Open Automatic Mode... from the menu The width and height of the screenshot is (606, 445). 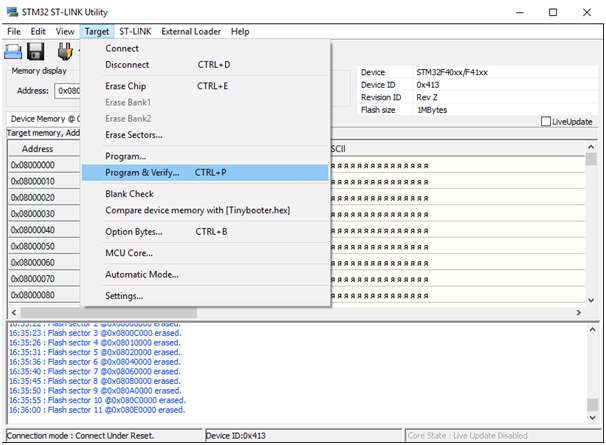205,274
